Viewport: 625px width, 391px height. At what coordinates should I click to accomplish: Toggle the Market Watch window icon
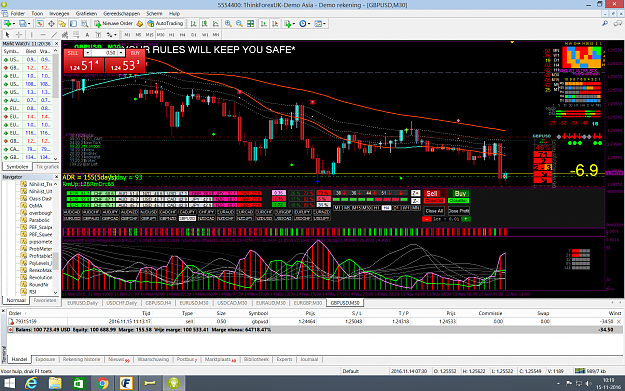click(x=40, y=24)
